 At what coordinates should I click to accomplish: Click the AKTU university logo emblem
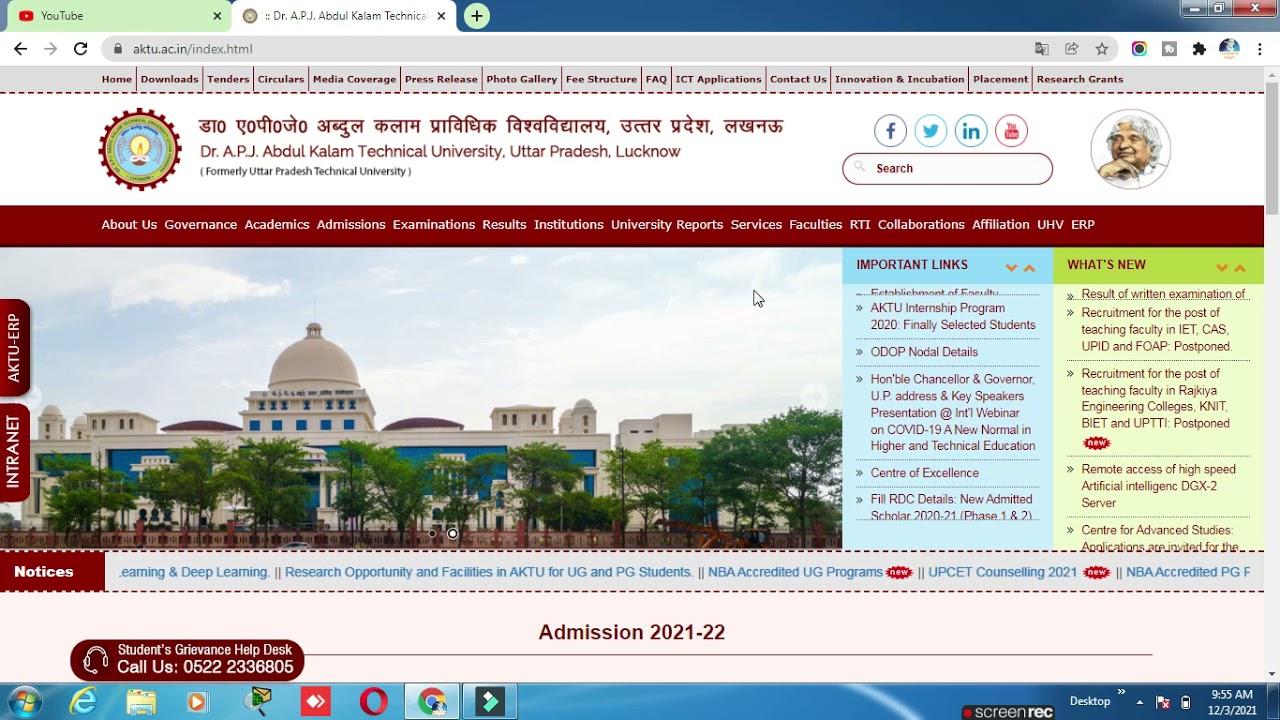click(140, 149)
